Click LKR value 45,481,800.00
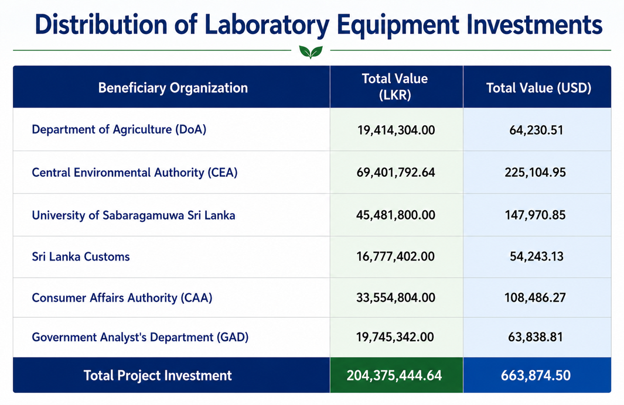 (x=396, y=215)
